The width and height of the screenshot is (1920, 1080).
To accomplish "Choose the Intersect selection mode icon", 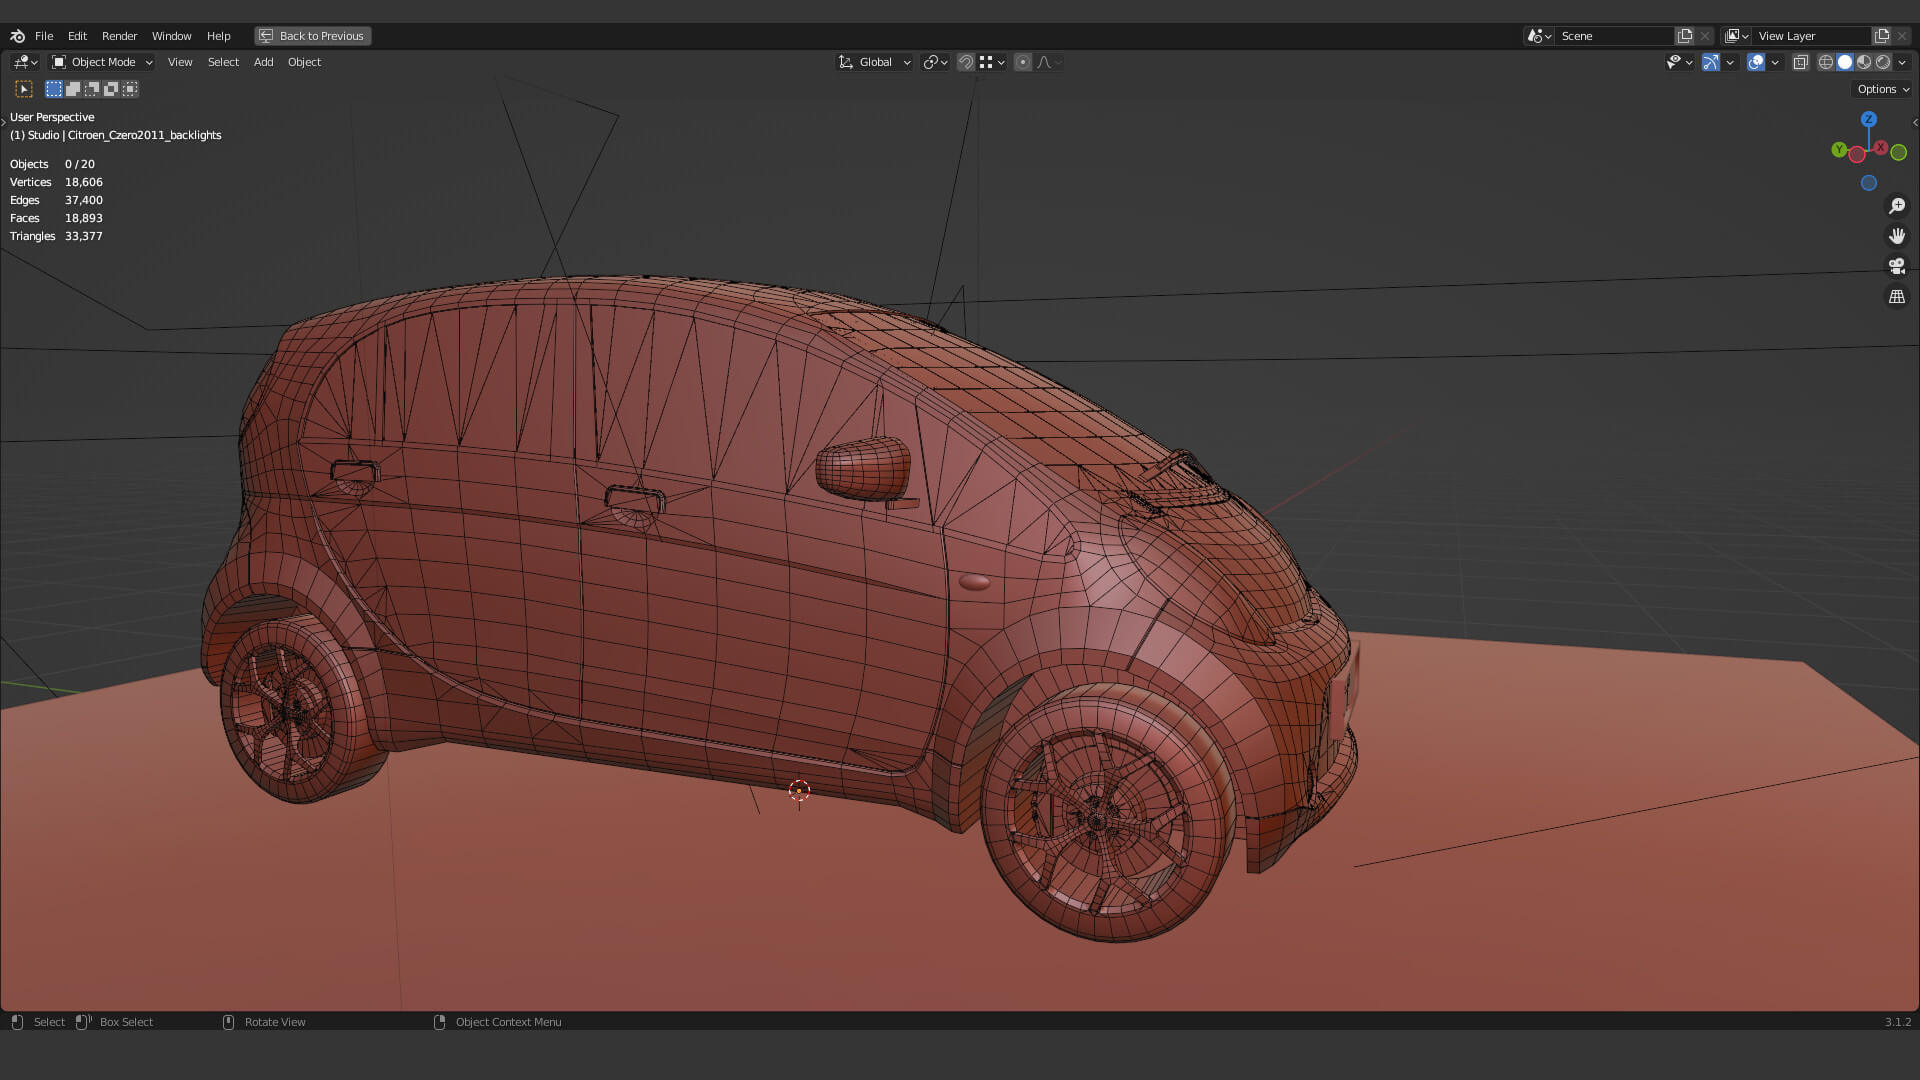I will (x=130, y=89).
